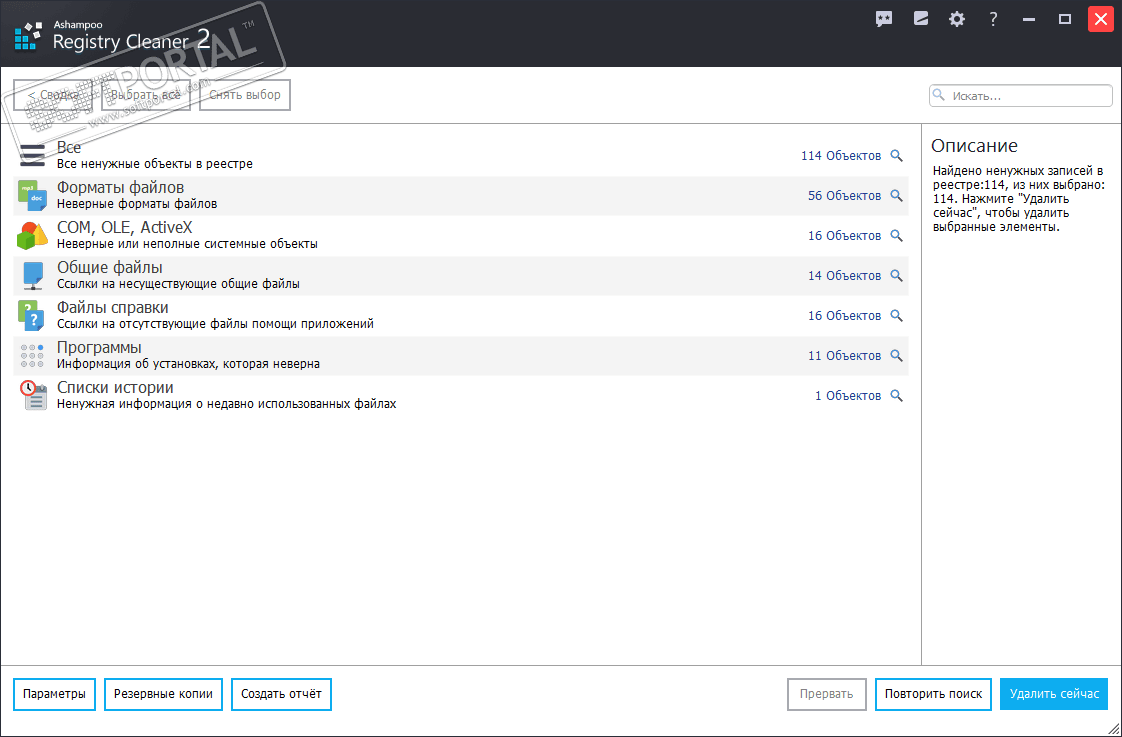Click the window resize grip corner
1122x737 pixels.
[x=1114, y=729]
